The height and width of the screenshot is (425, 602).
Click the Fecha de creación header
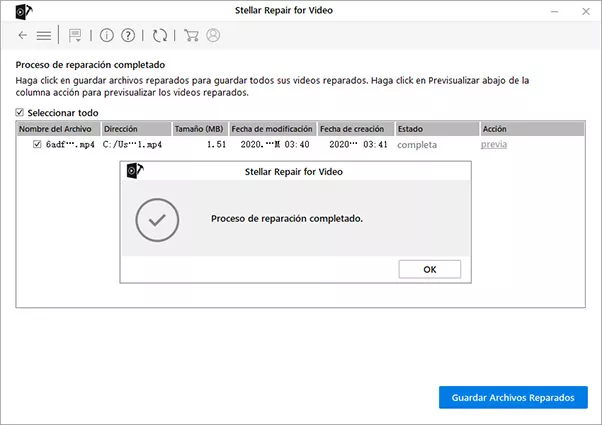[356, 129]
